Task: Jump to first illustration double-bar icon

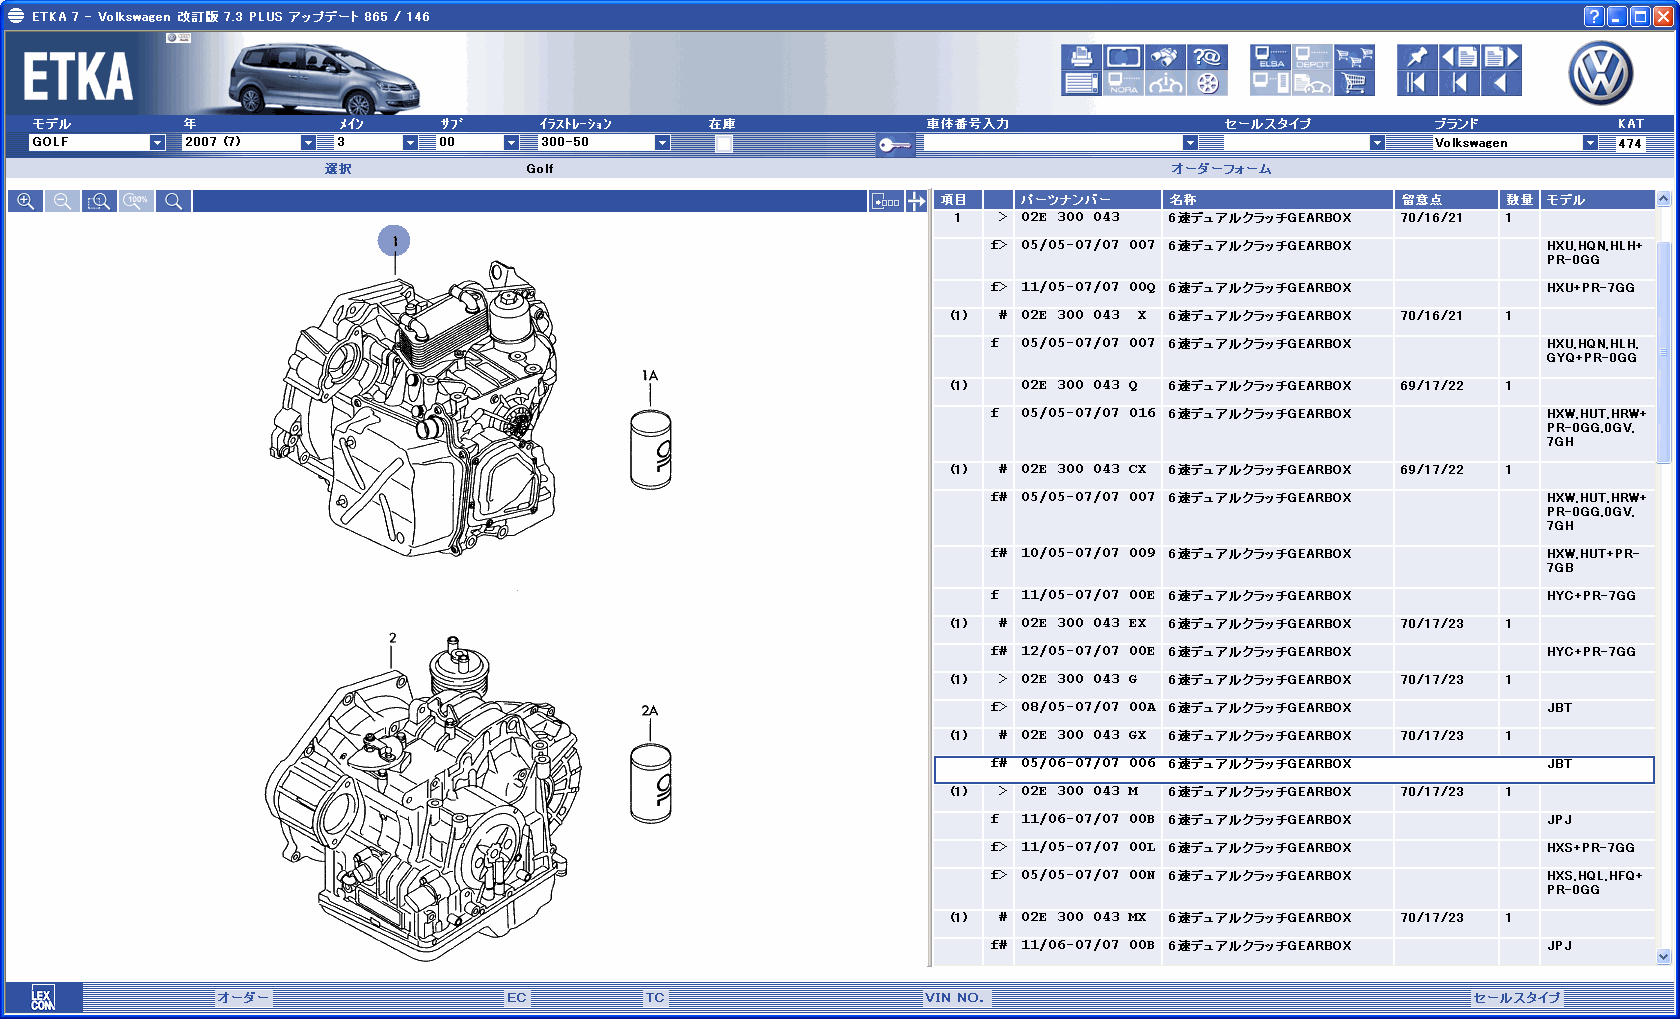Action: coord(1417,83)
